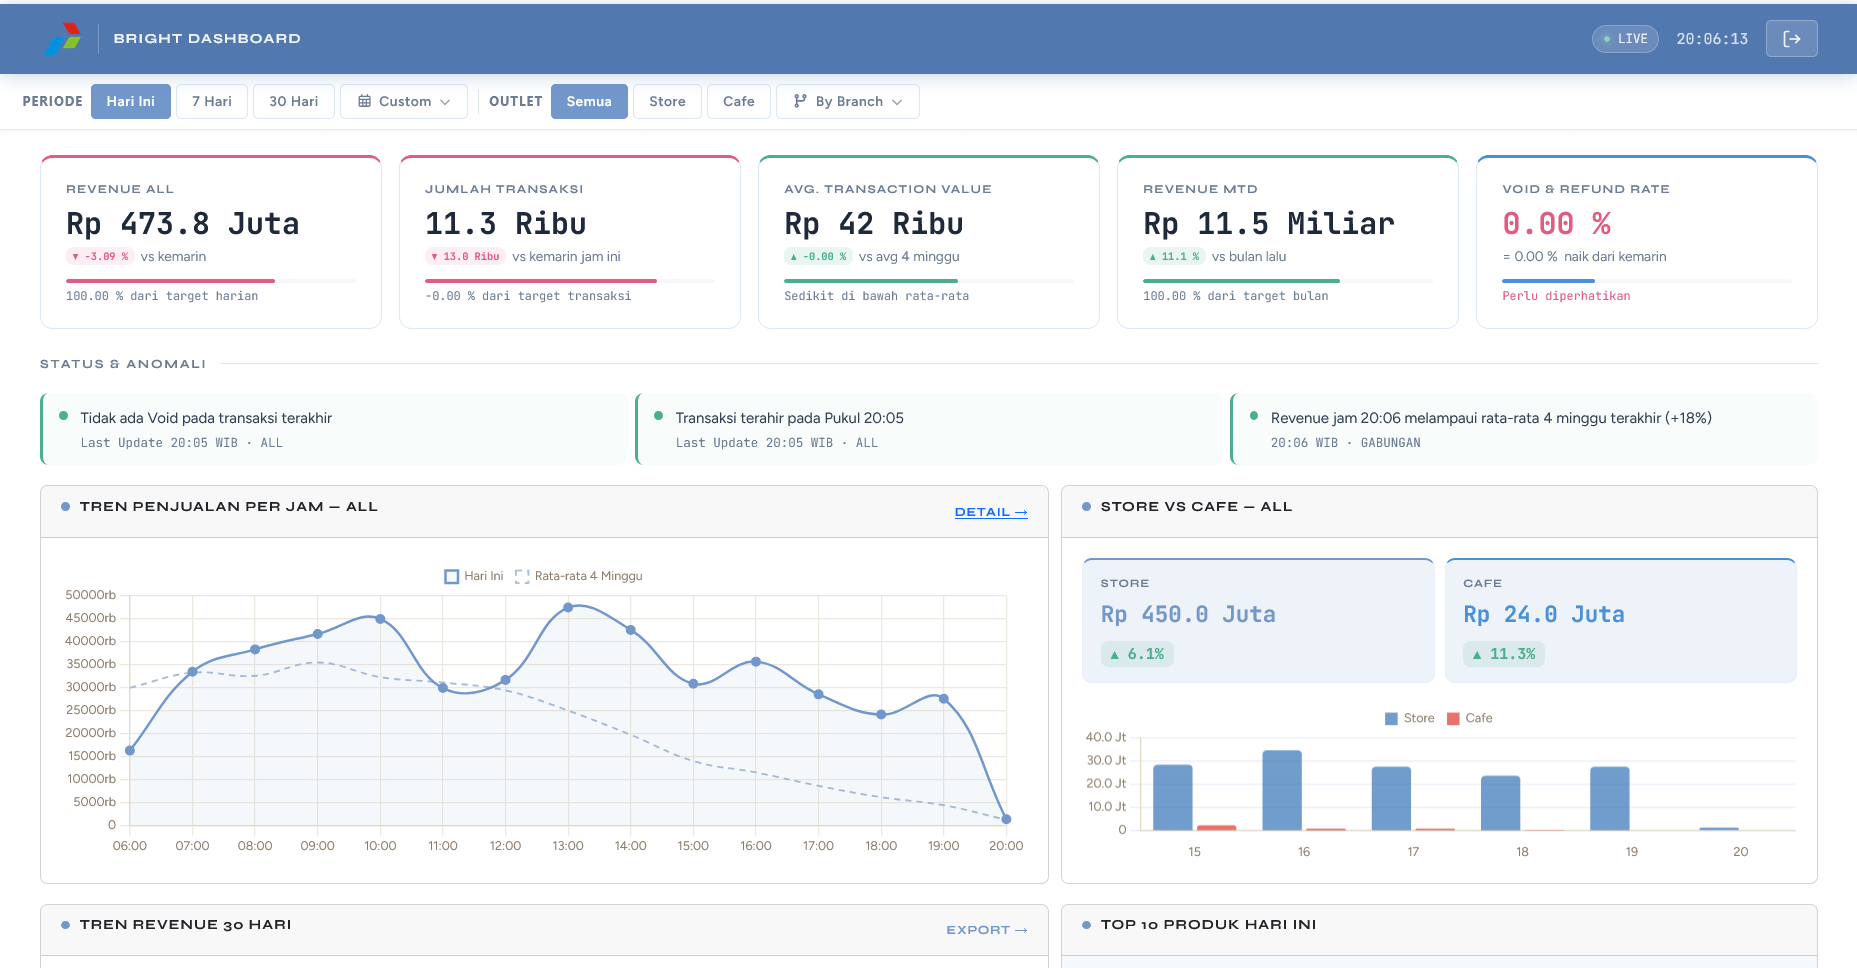Click the 'Perlu diperhatikan' warning text
The image size is (1857, 968).
point(1566,296)
